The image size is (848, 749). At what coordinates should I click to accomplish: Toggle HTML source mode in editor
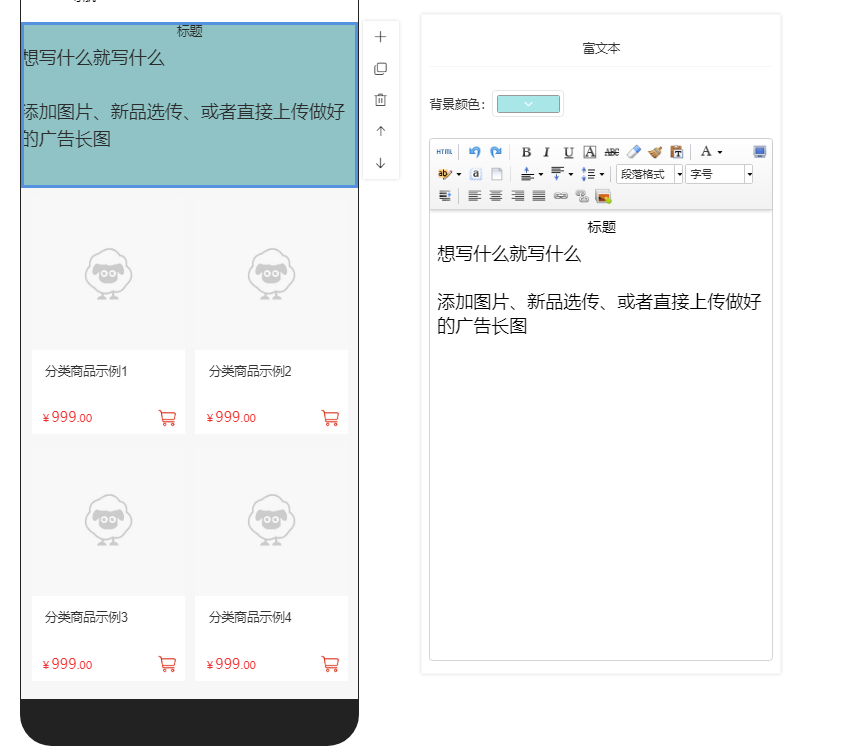pyautogui.click(x=444, y=152)
